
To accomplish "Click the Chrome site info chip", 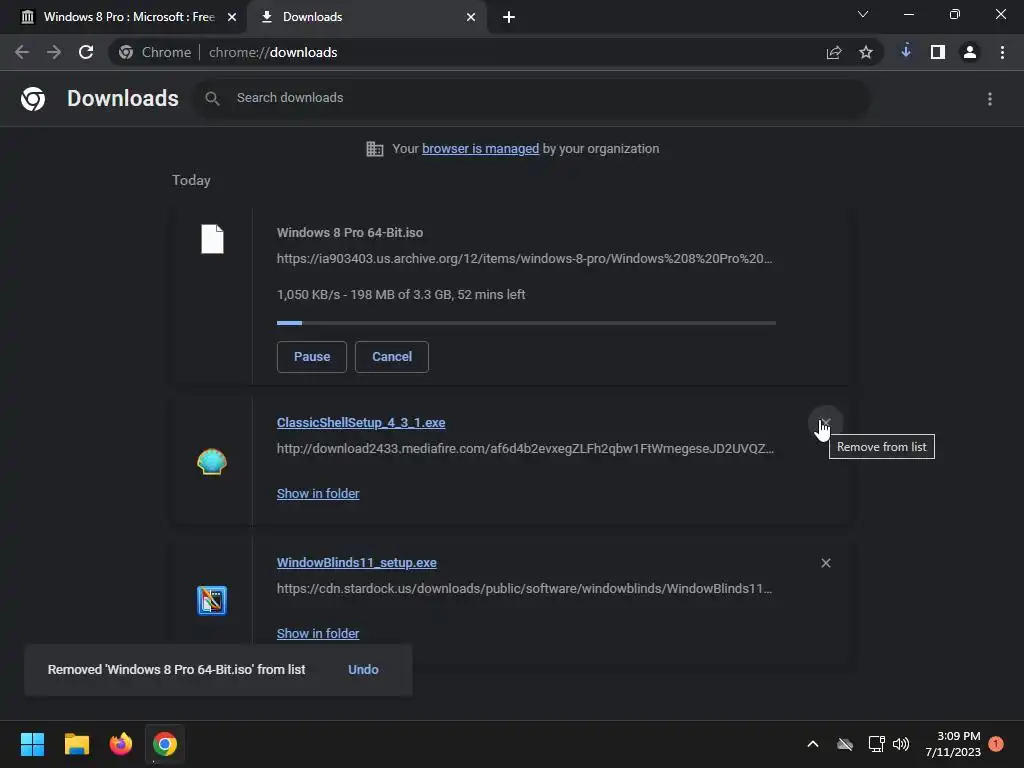I will 155,52.
